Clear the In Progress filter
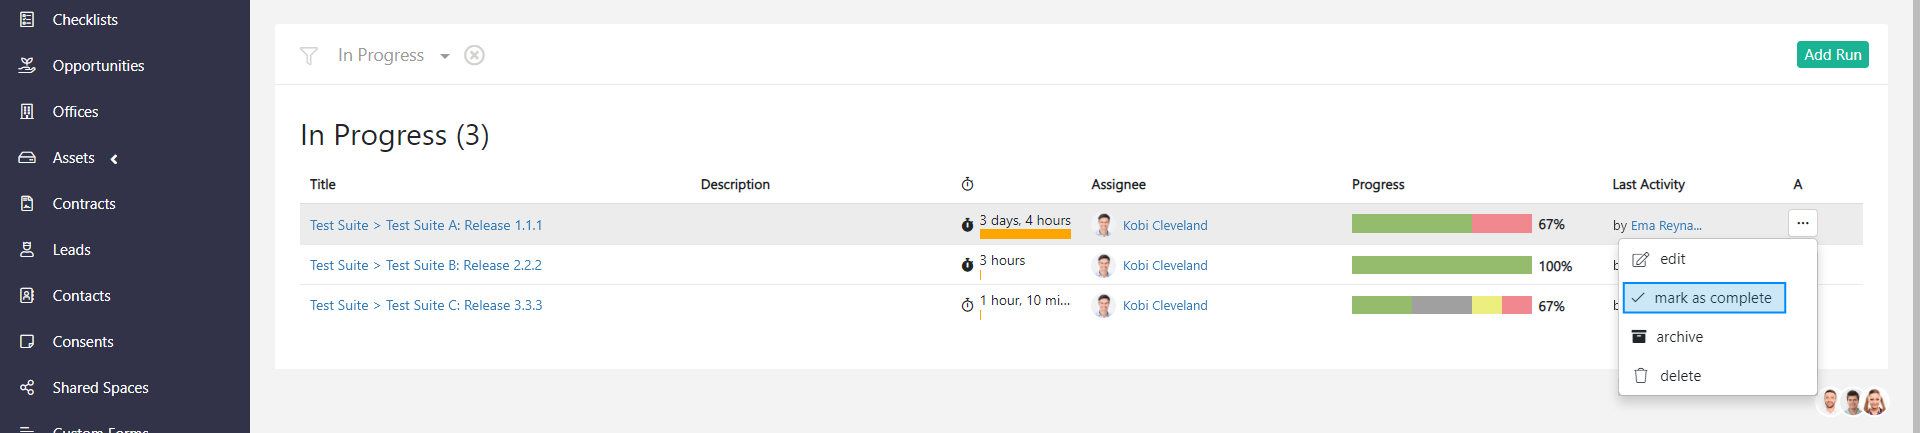Viewport: 1920px width, 433px height. tap(474, 55)
